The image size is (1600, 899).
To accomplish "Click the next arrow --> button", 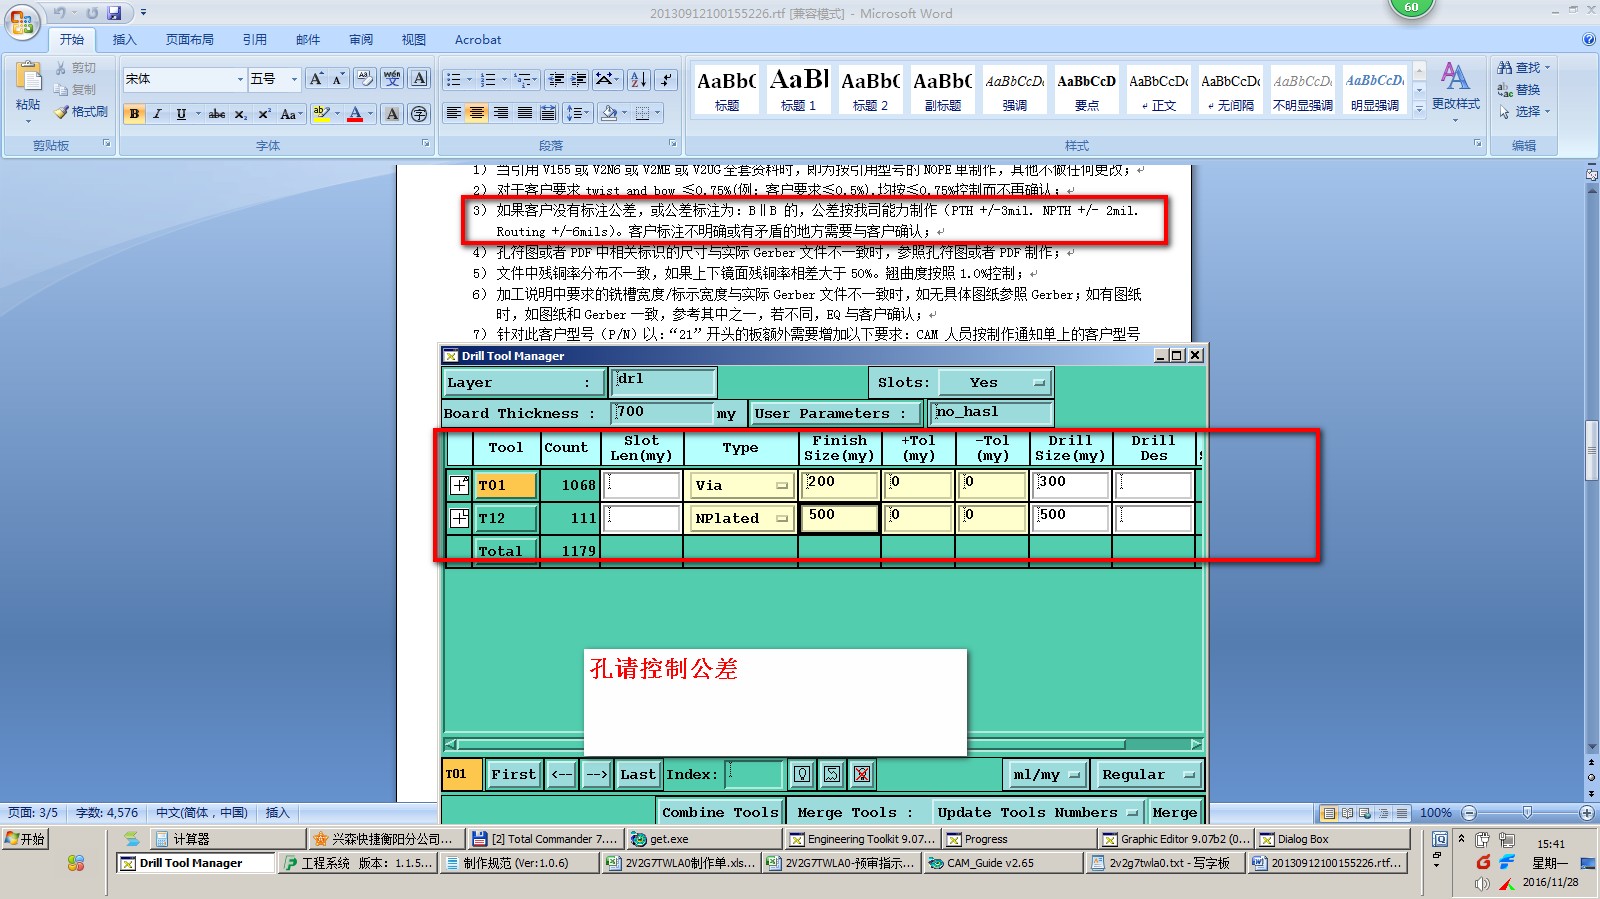I will (x=596, y=775).
